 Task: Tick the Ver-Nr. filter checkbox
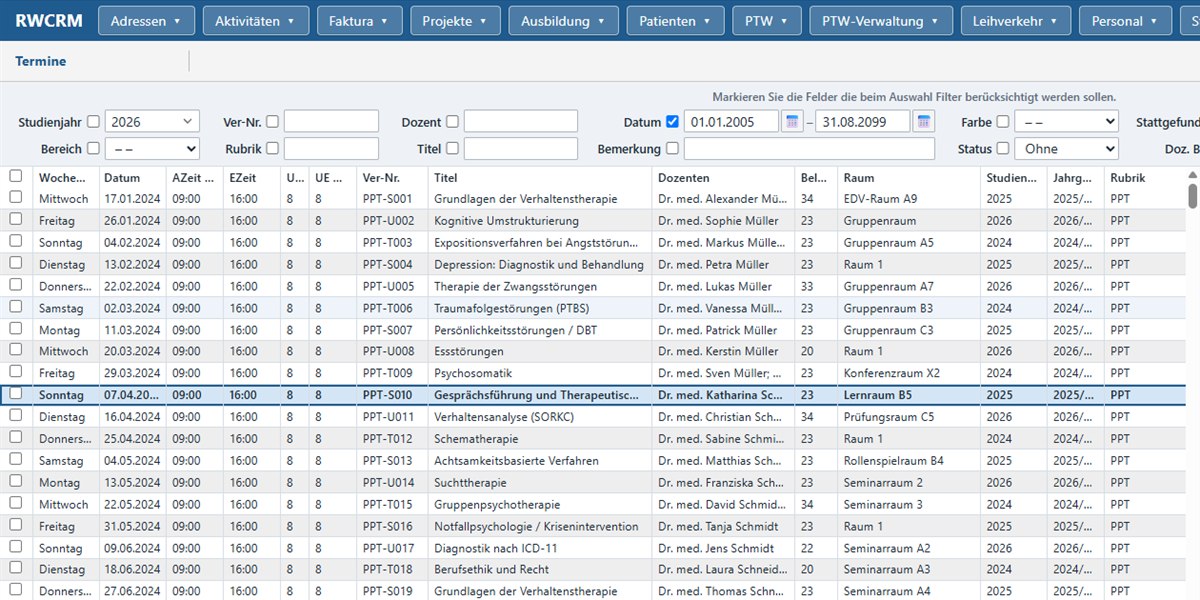pyautogui.click(x=272, y=122)
